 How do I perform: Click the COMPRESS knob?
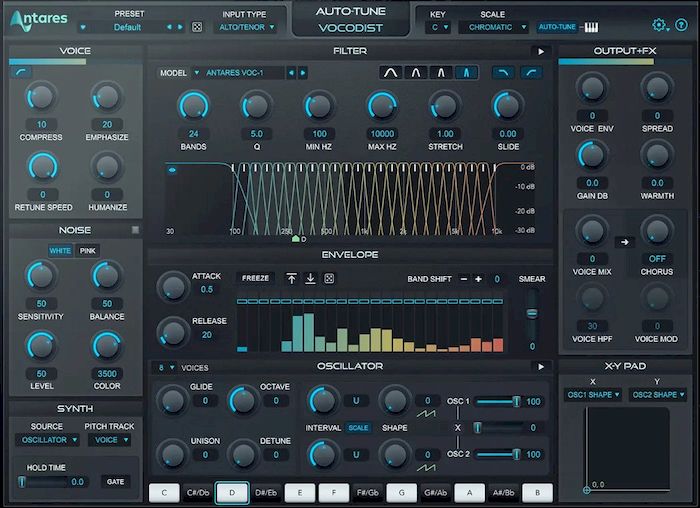(41, 98)
